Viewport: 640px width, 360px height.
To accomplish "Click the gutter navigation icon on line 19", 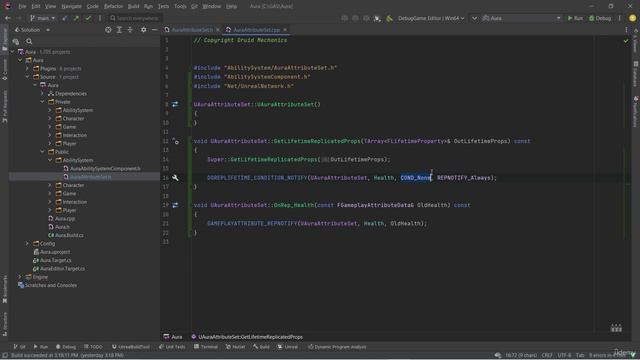I will (x=175, y=205).
